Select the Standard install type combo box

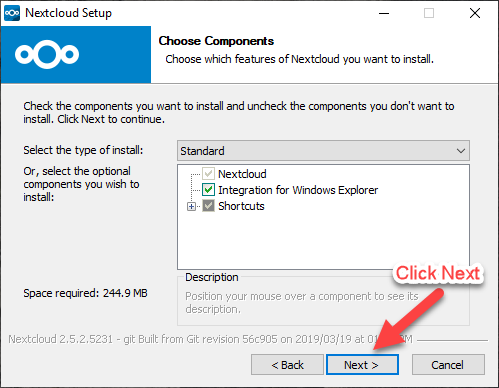coord(323,151)
